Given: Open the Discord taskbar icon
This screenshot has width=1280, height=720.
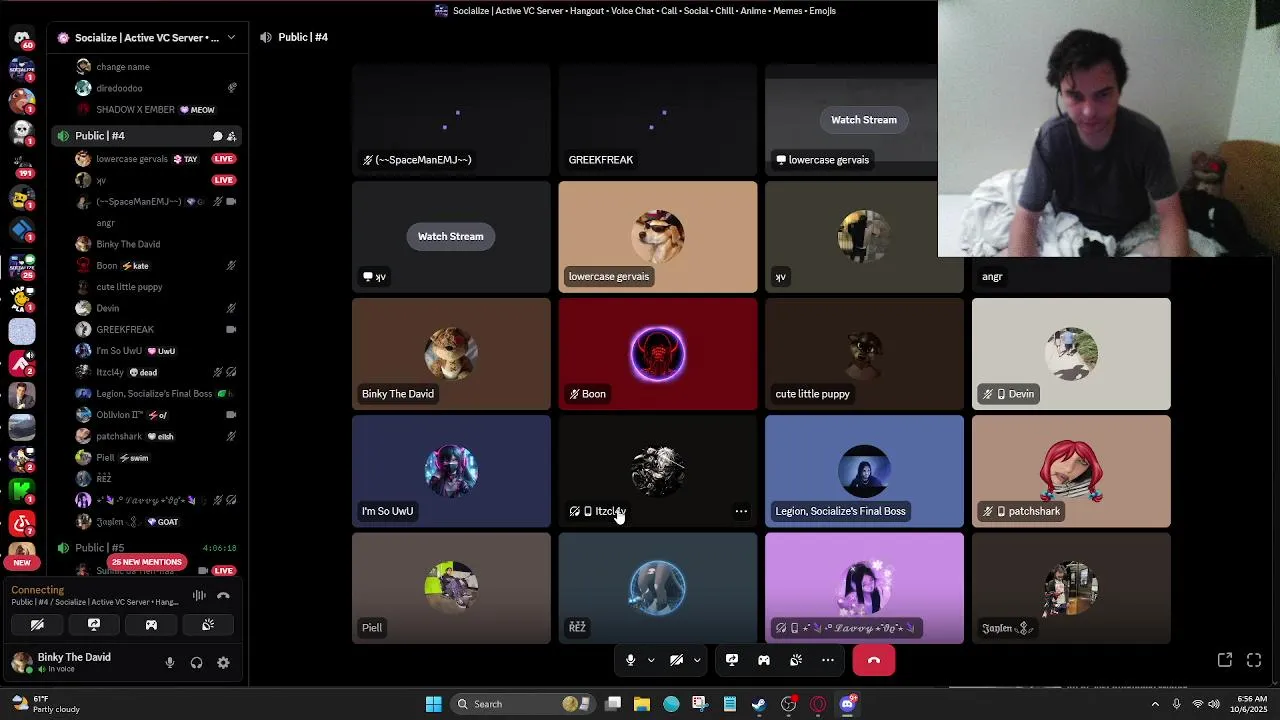Looking at the screenshot, I should click(848, 704).
